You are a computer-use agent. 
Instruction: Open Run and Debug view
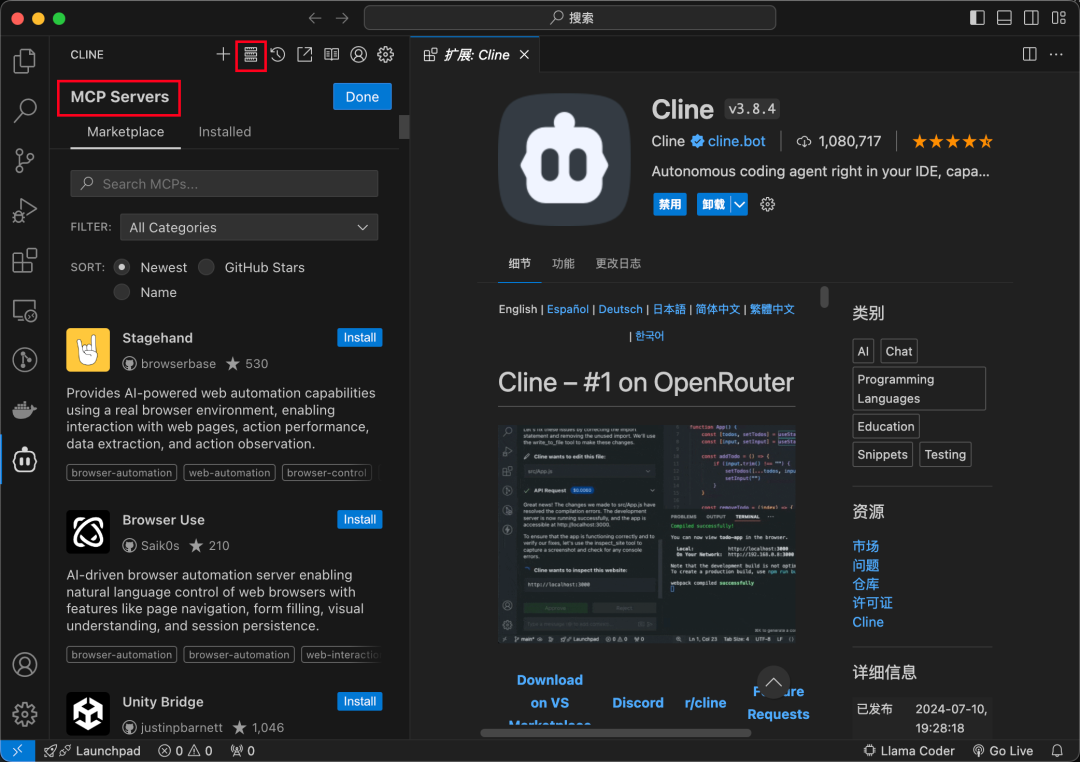point(25,210)
